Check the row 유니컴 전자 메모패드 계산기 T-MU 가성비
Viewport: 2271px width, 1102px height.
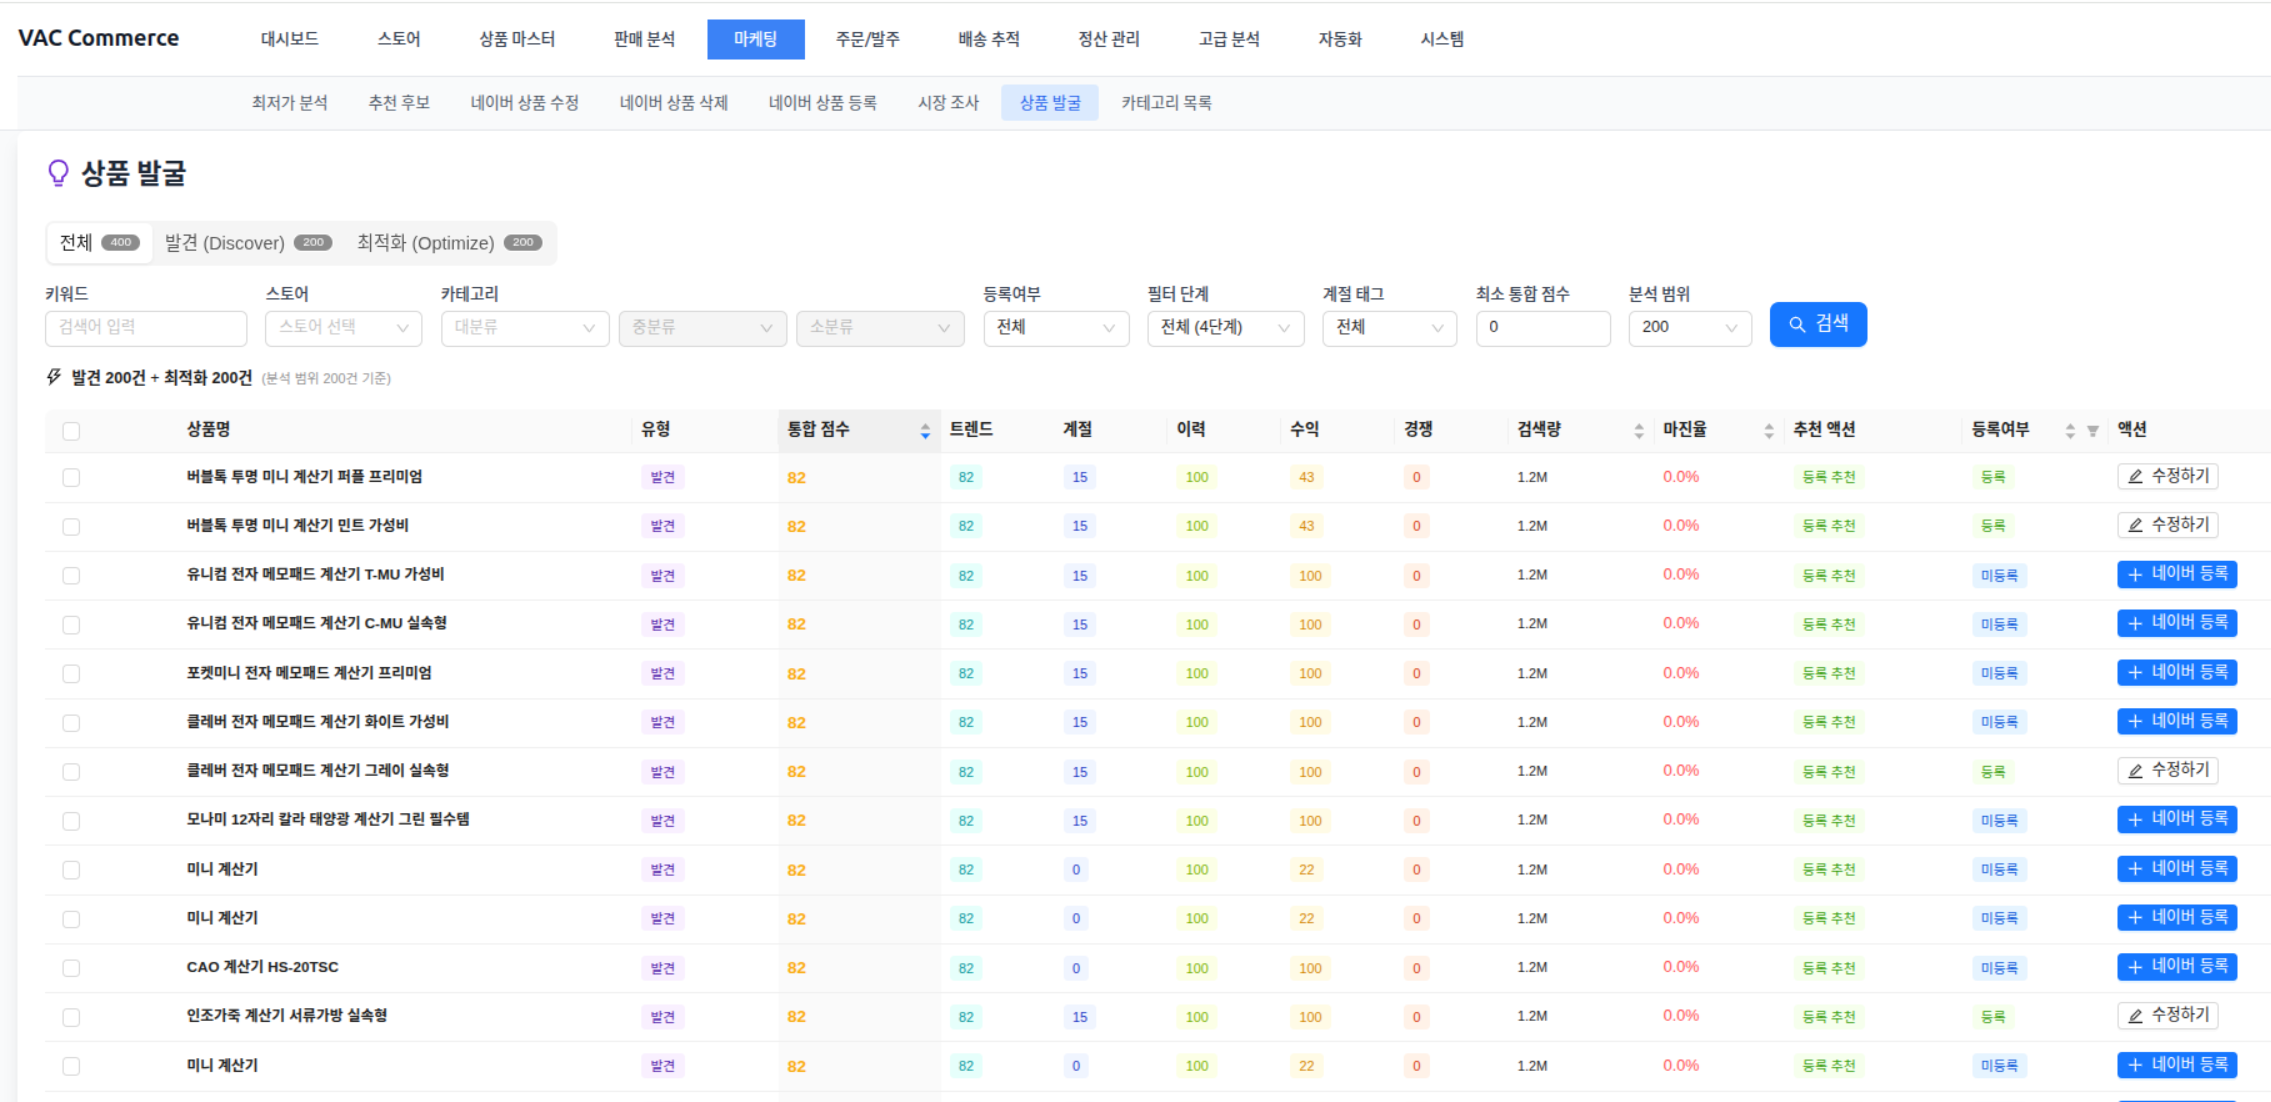71,575
